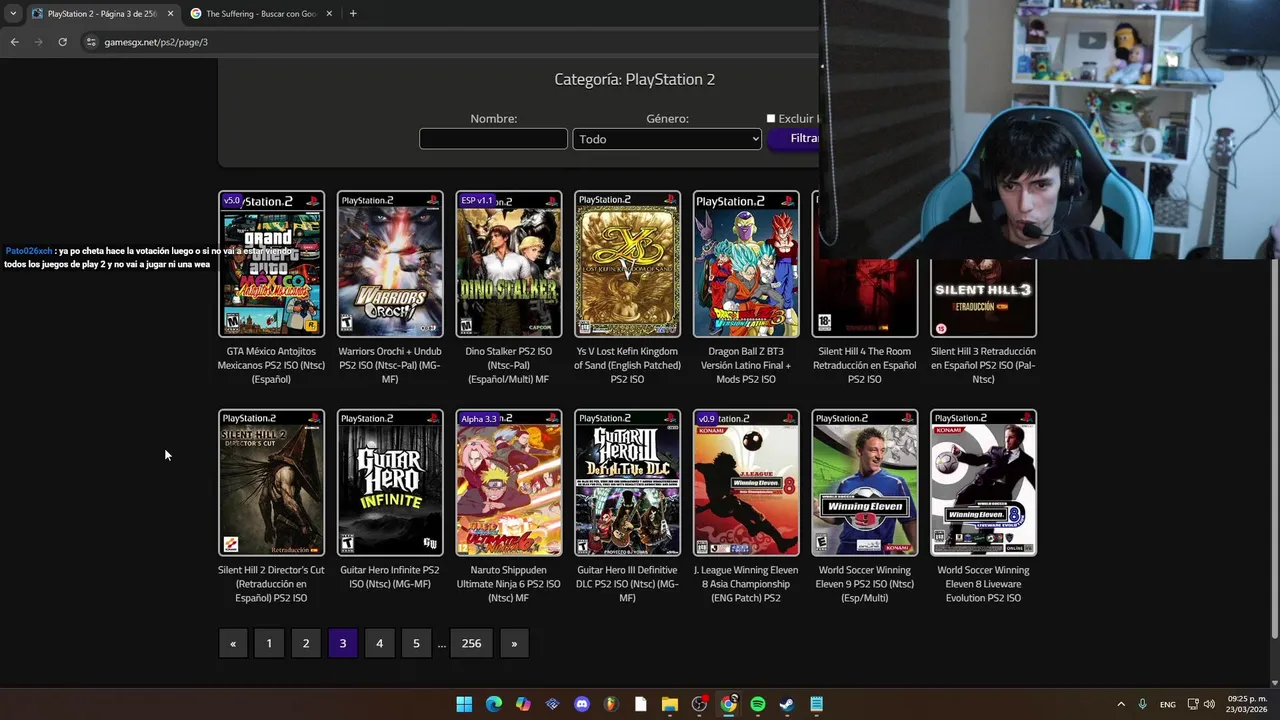1280x720 pixels.
Task: Open the tab search dropdown
Action: (x=12, y=13)
